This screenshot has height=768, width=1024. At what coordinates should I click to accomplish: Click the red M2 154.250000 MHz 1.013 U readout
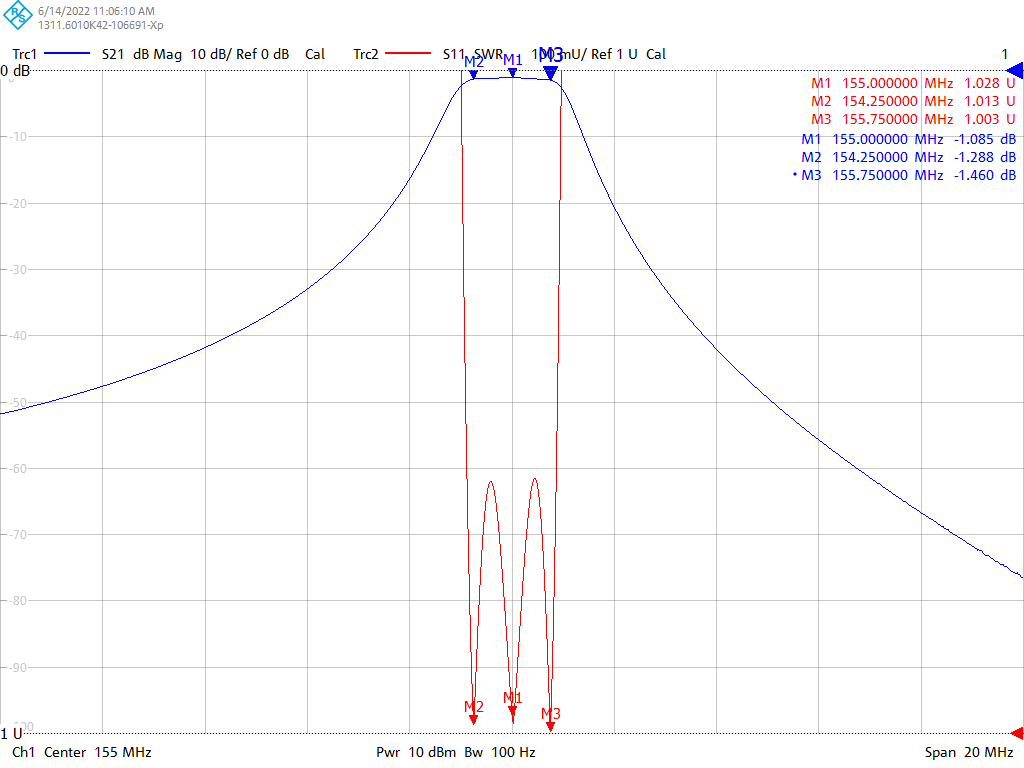coord(913,101)
